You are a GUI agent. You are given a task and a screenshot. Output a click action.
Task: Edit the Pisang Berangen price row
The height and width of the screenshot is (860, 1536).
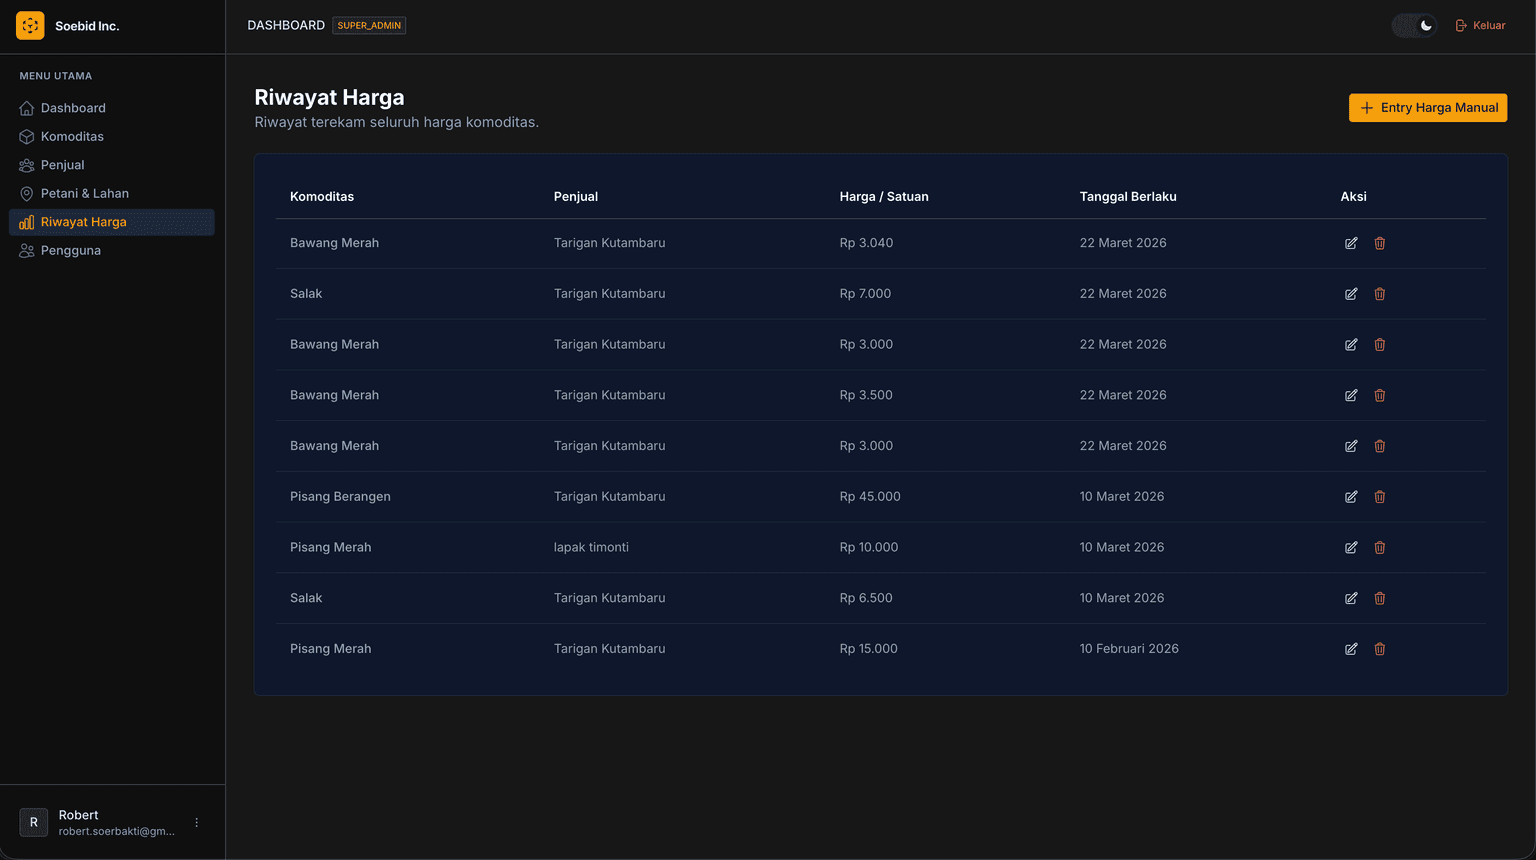coord(1351,497)
